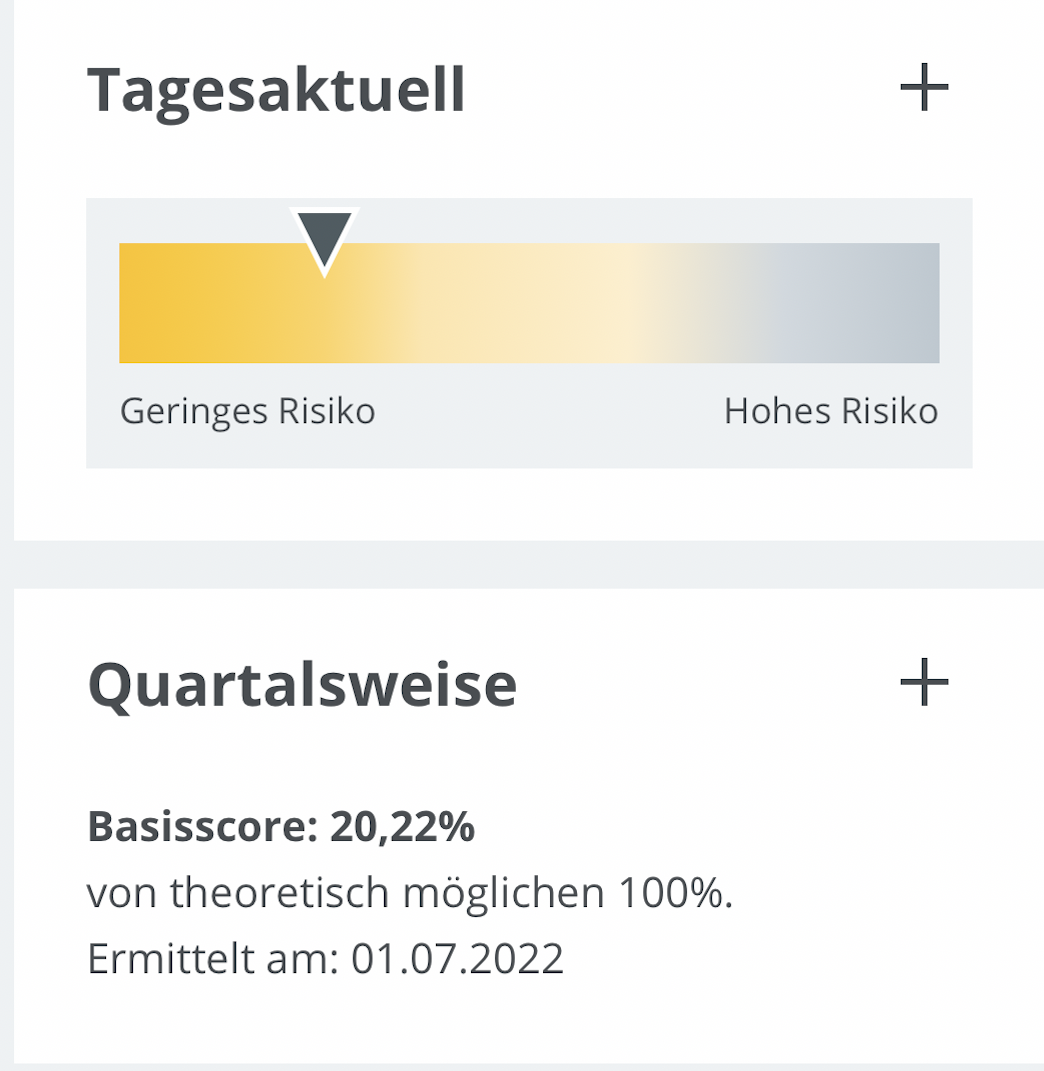Click the word Basisscore
Image resolution: width=1044 pixels, height=1071 pixels.
(x=197, y=827)
